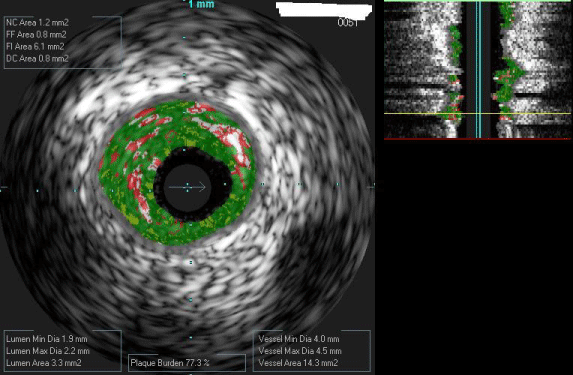This screenshot has width=573, height=375.
Task: Click the cyan catheter line in longitudinal view
Action: pos(478,69)
